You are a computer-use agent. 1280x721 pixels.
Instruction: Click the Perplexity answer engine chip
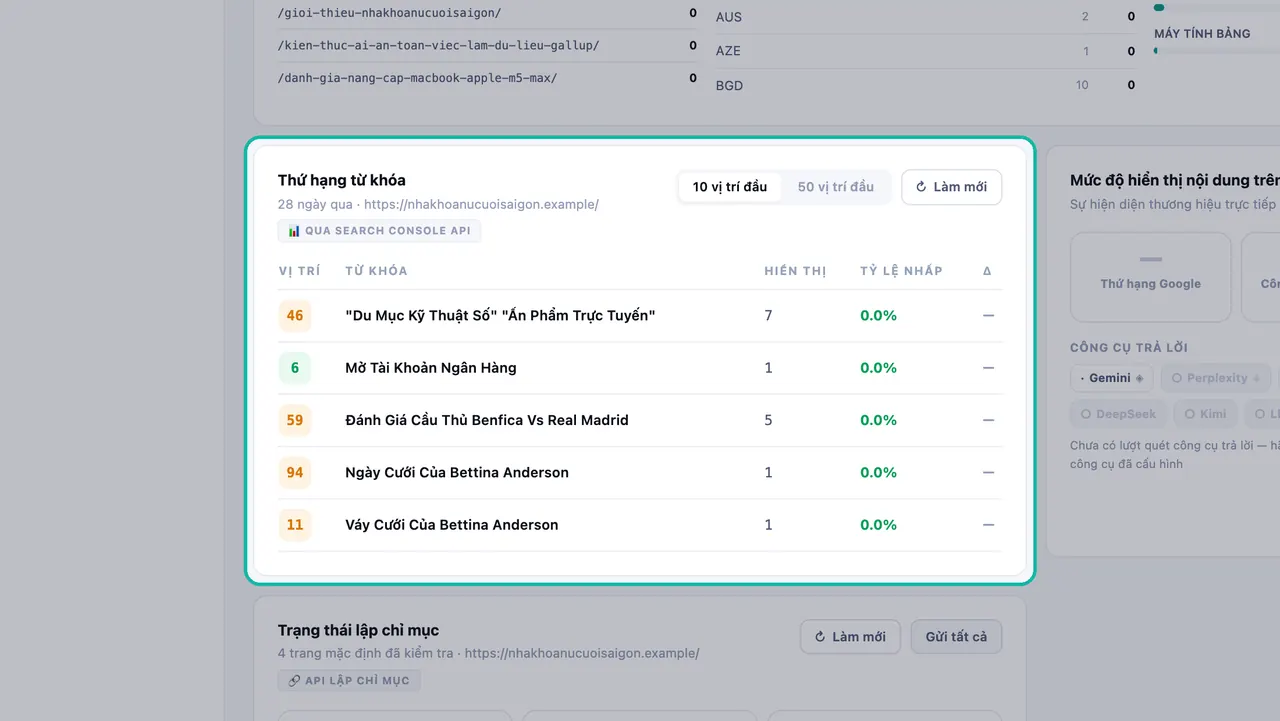coord(1215,378)
